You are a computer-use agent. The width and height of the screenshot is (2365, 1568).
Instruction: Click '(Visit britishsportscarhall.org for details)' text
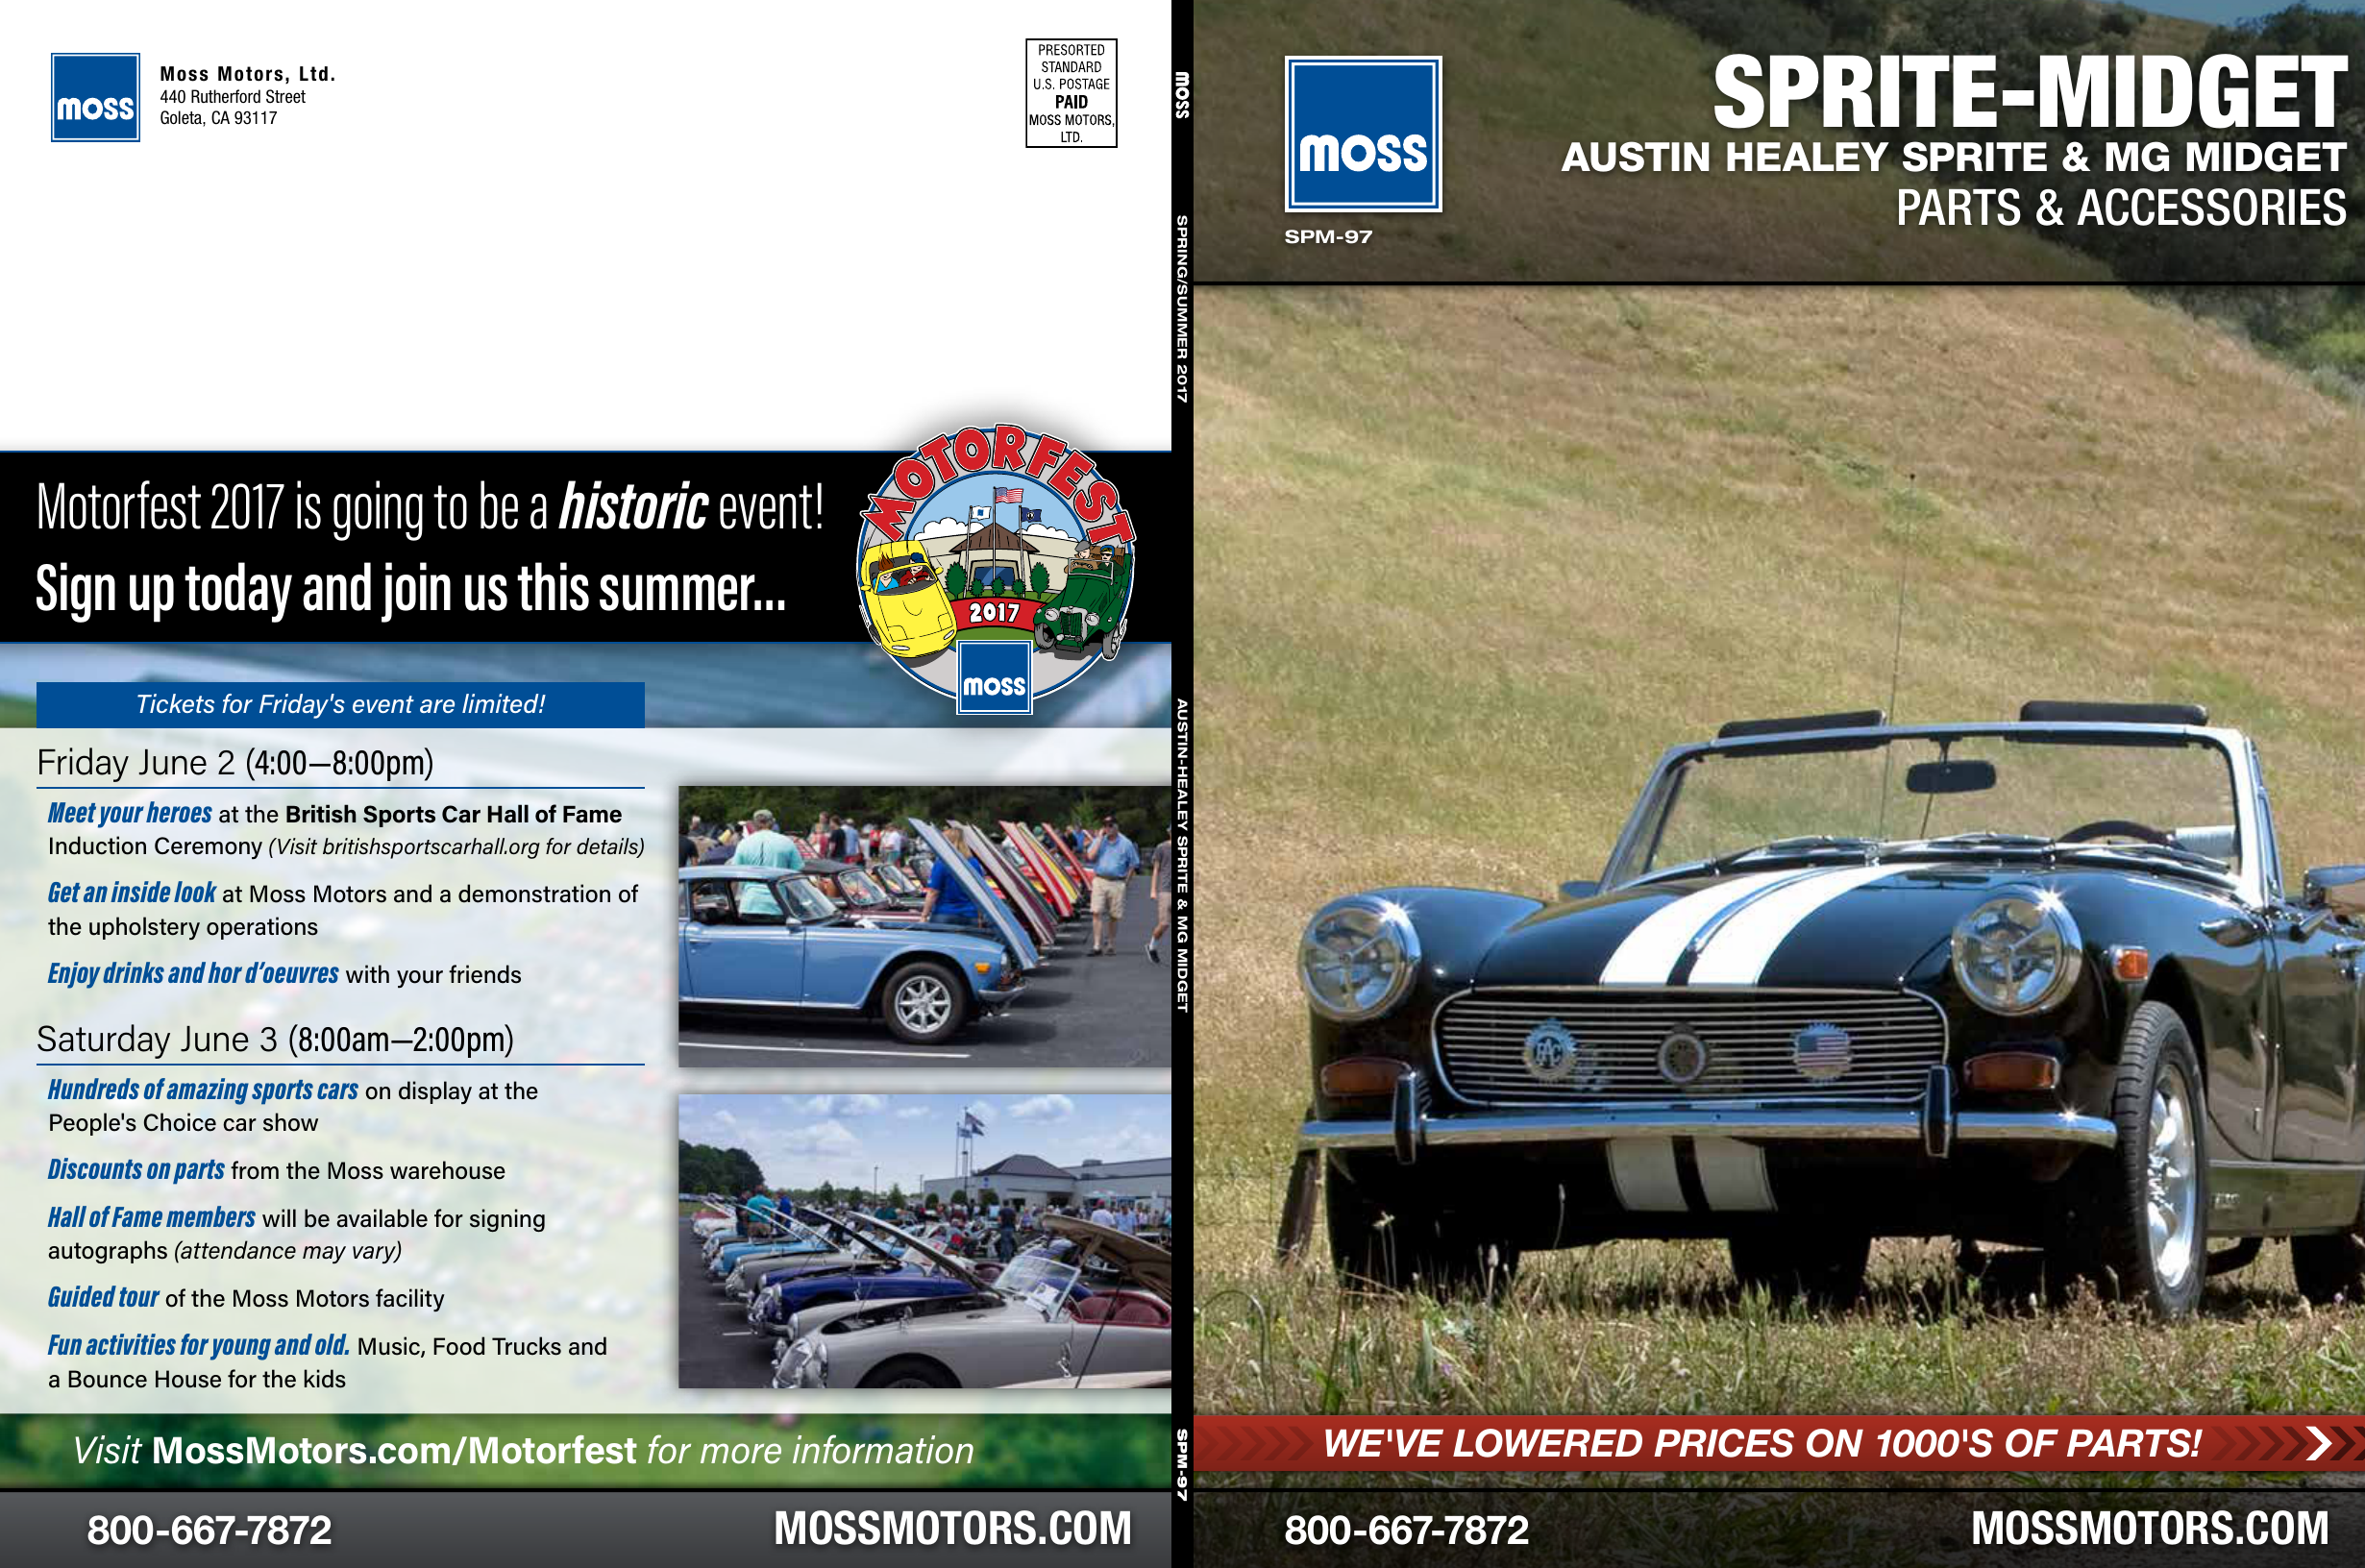[x=456, y=846]
